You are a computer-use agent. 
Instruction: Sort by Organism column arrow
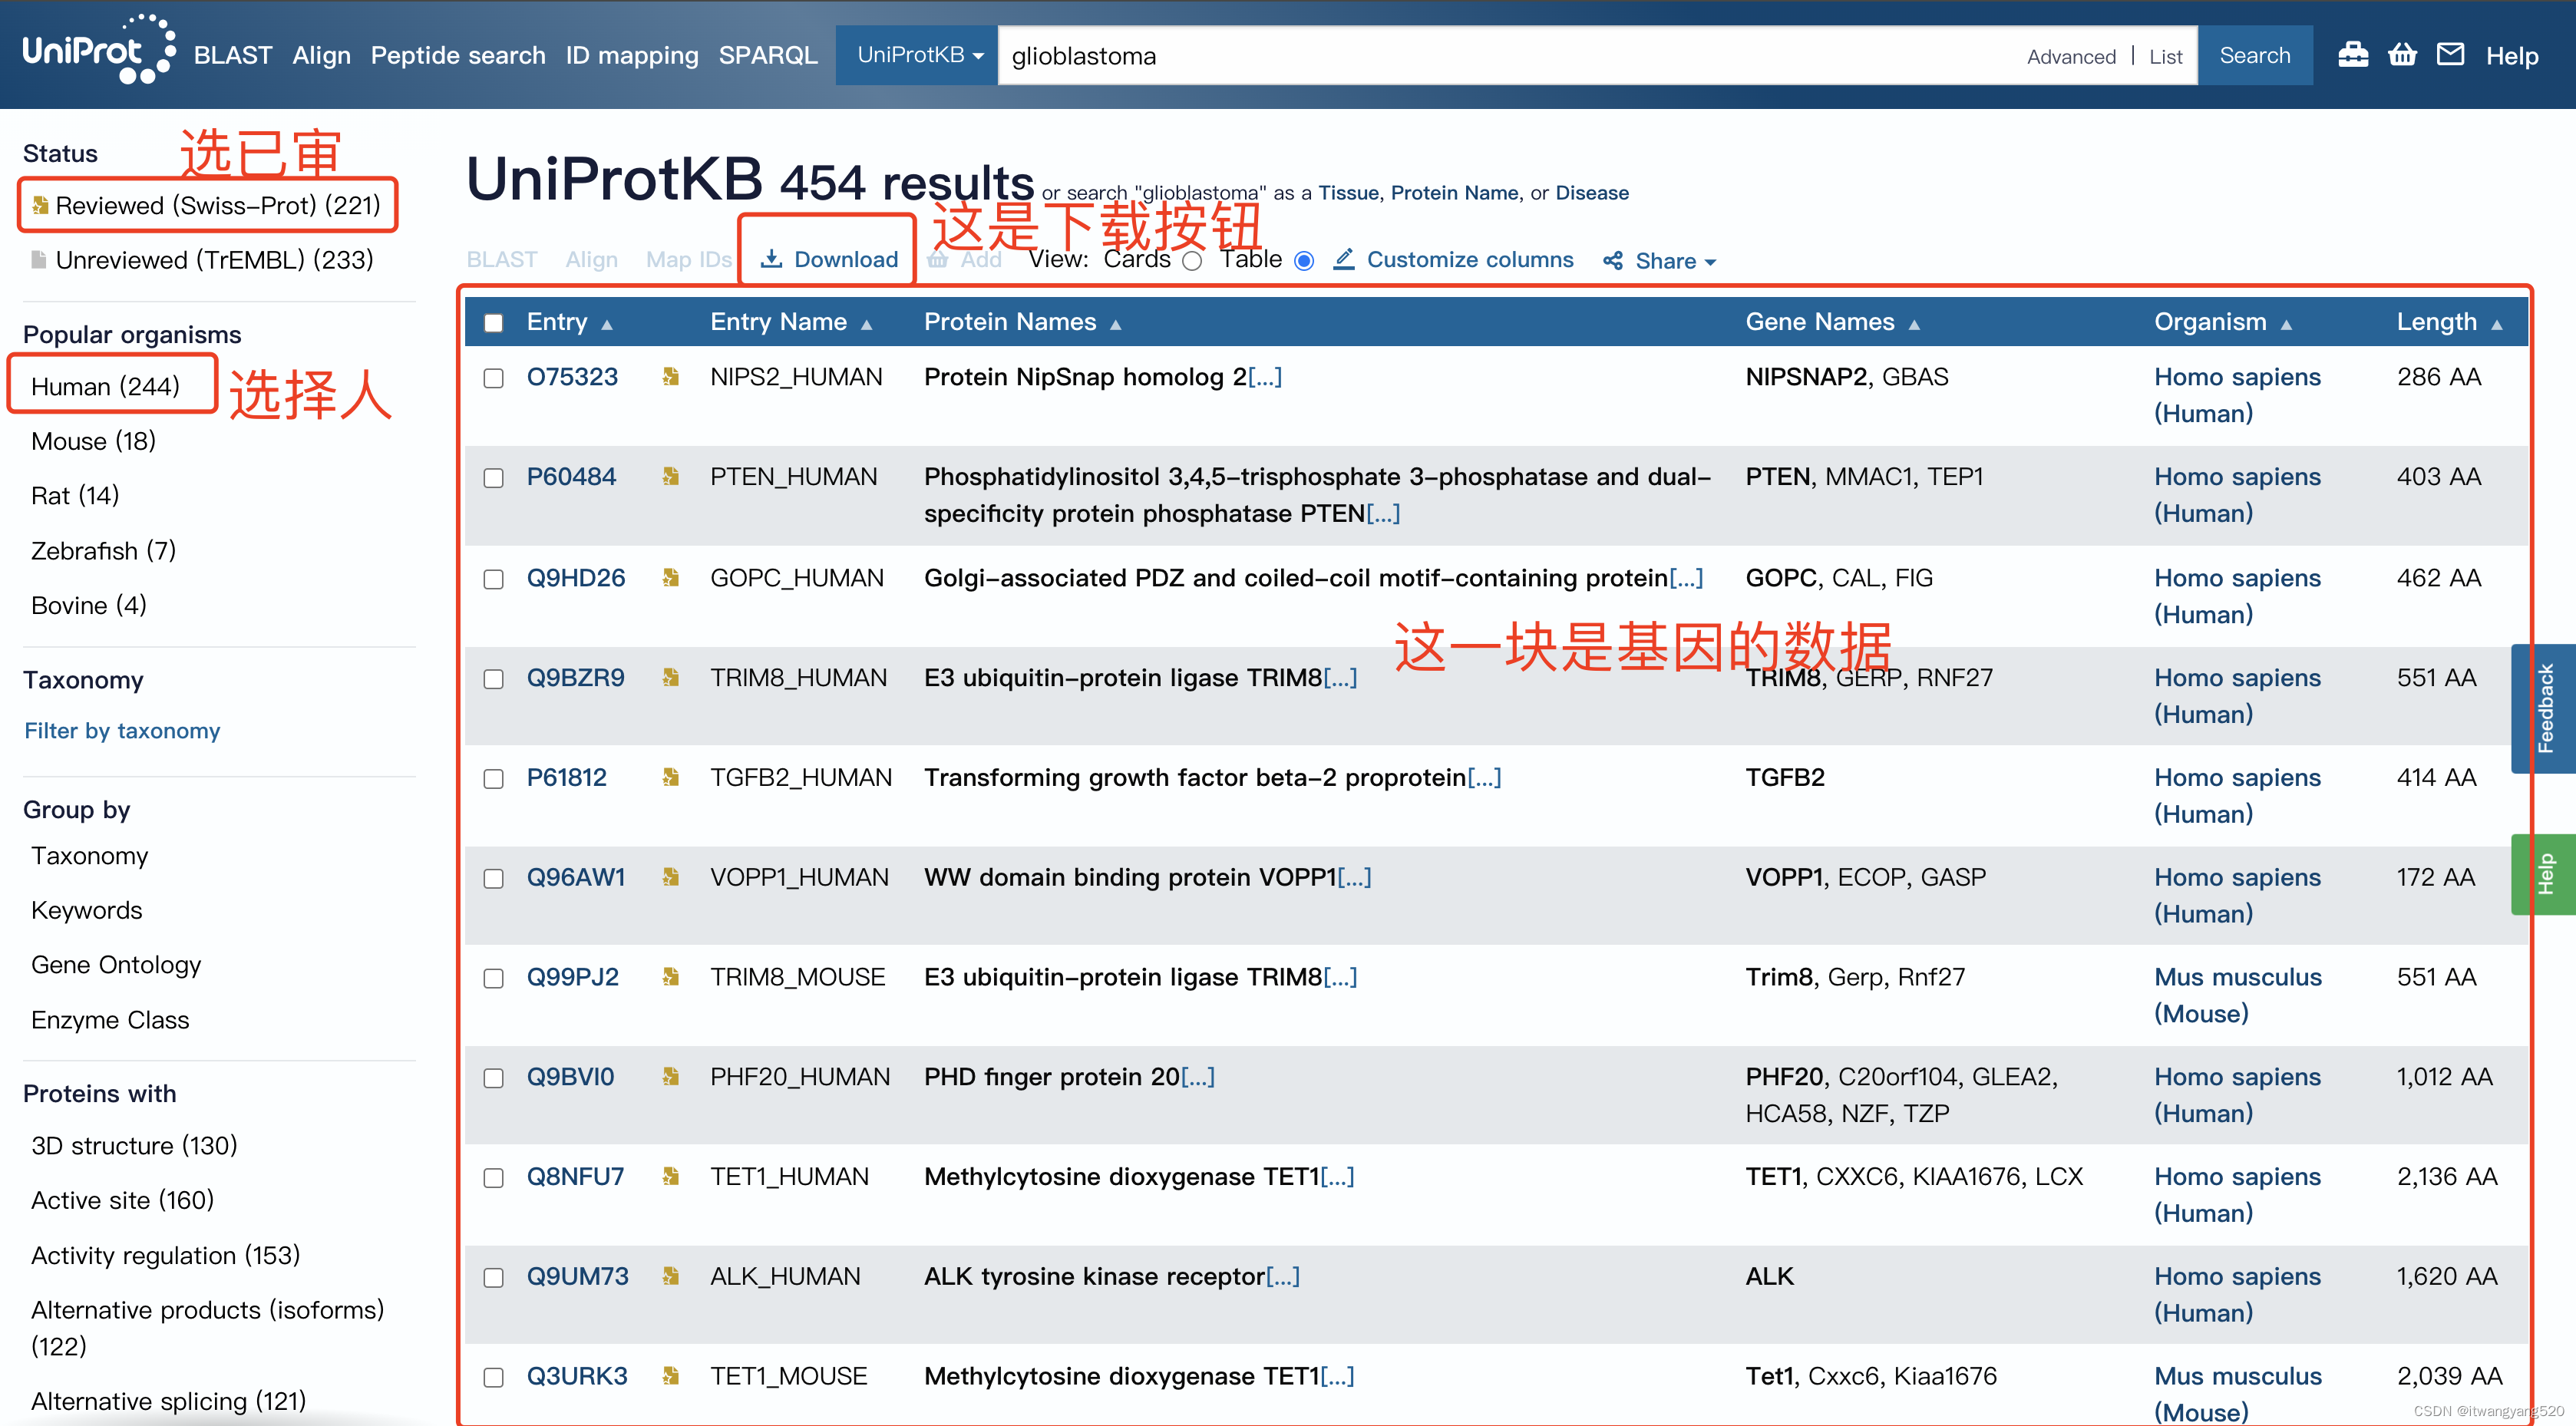[2286, 324]
